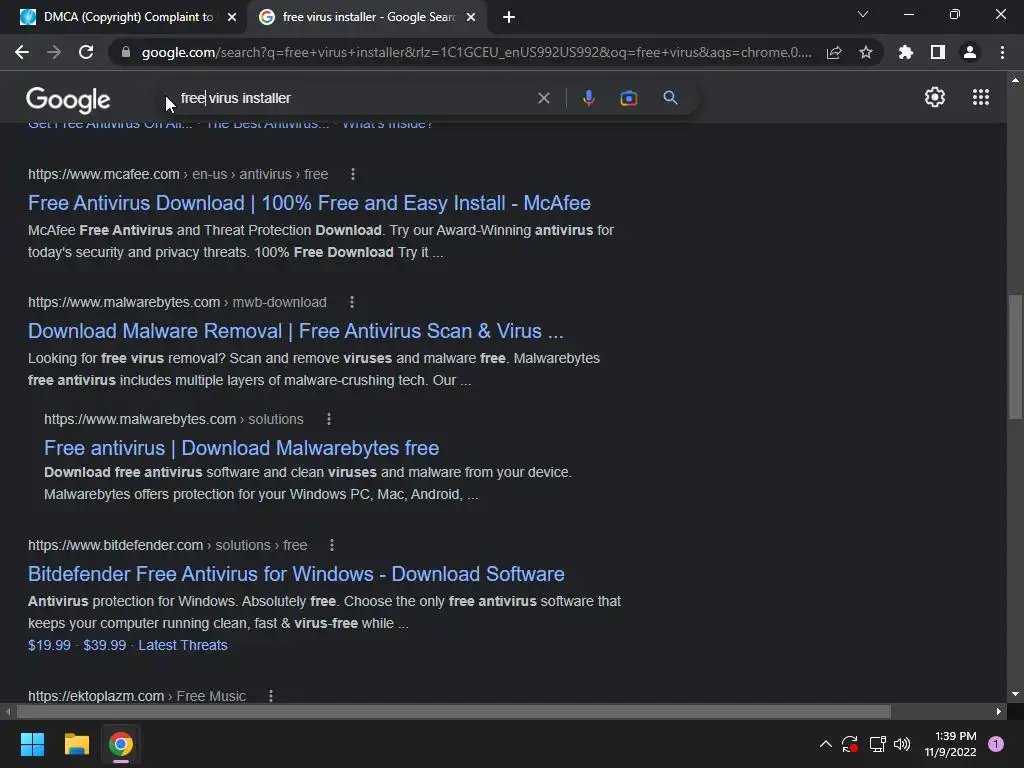Open Google quick settings gear
Screen dimensions: 1024x768
point(935,97)
